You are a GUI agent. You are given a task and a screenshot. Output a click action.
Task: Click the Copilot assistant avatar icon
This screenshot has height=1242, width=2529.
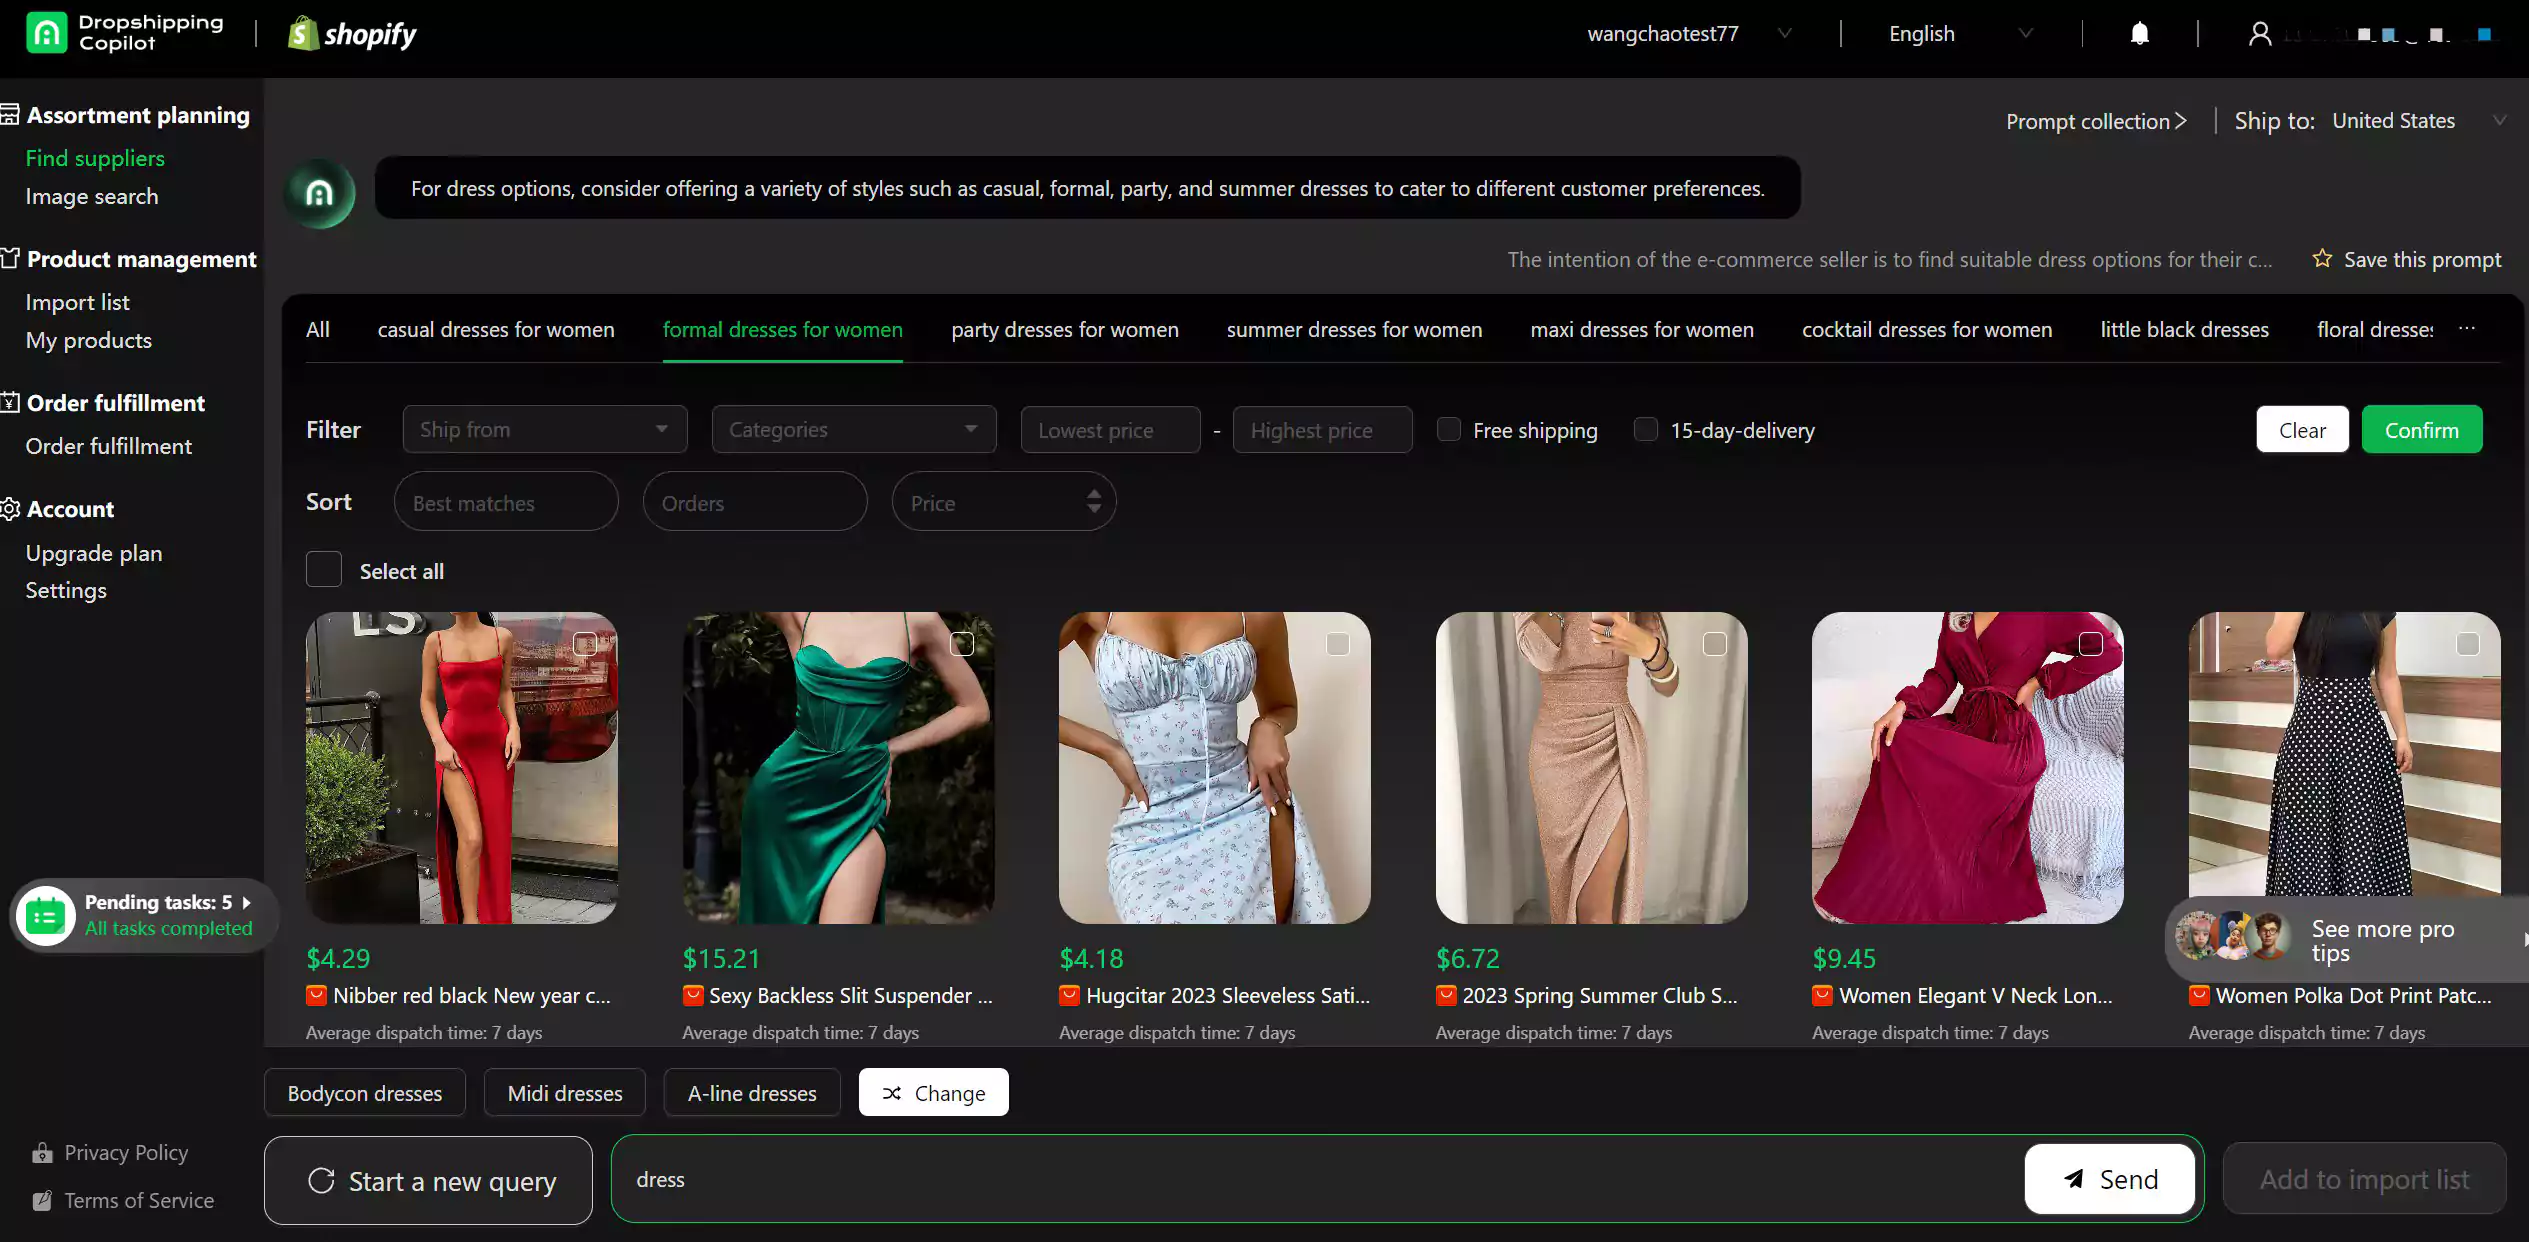click(x=319, y=193)
